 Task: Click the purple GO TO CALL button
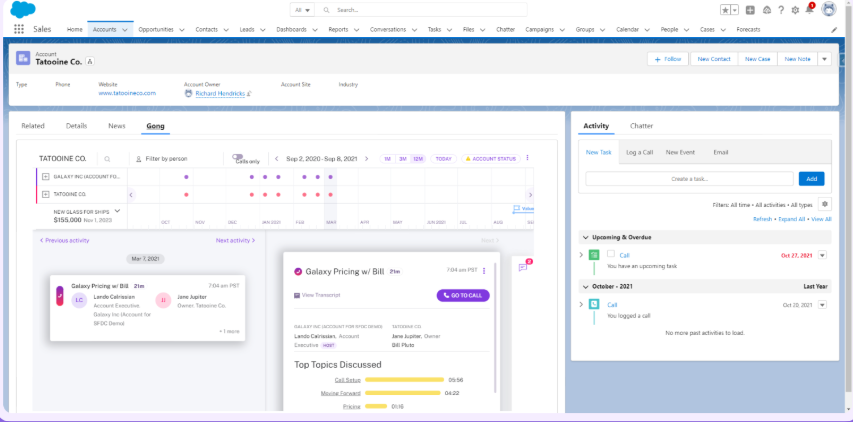coord(463,295)
